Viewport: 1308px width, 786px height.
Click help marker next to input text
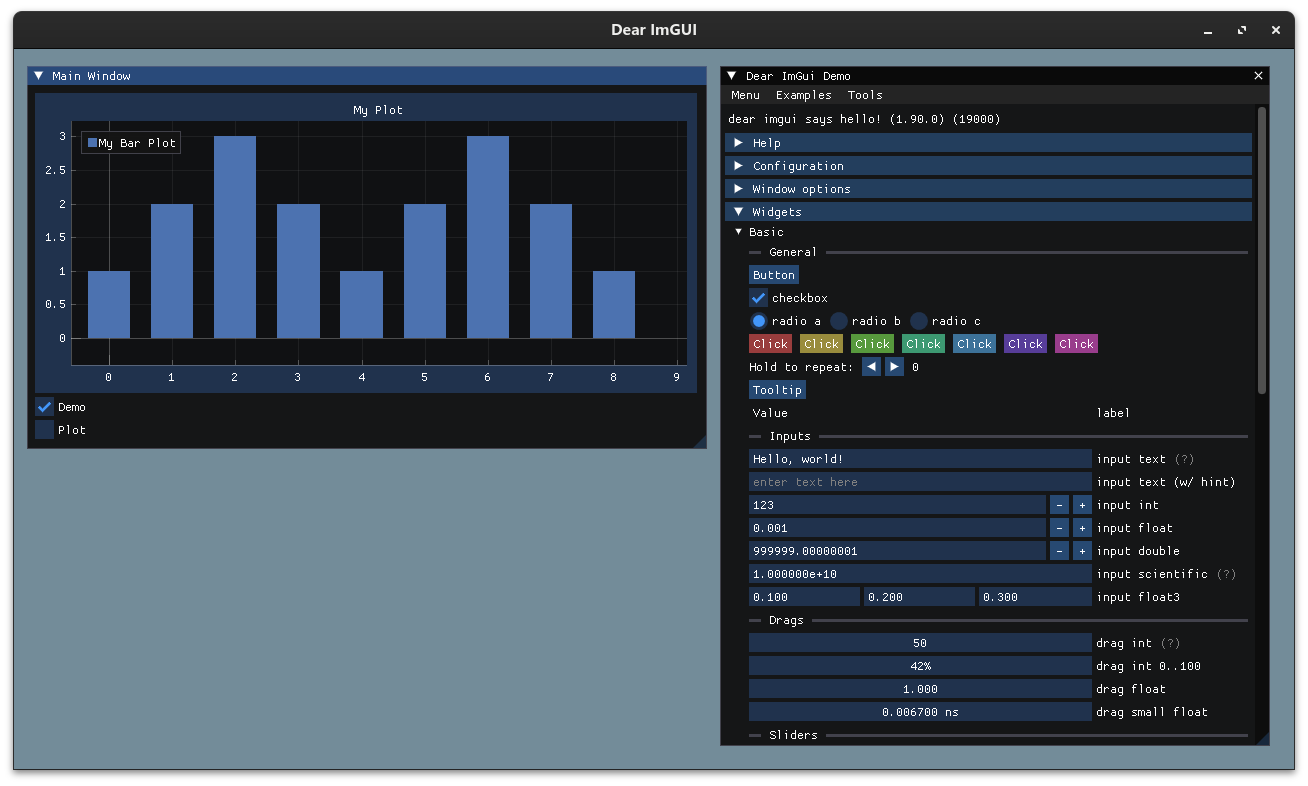coord(1184,459)
